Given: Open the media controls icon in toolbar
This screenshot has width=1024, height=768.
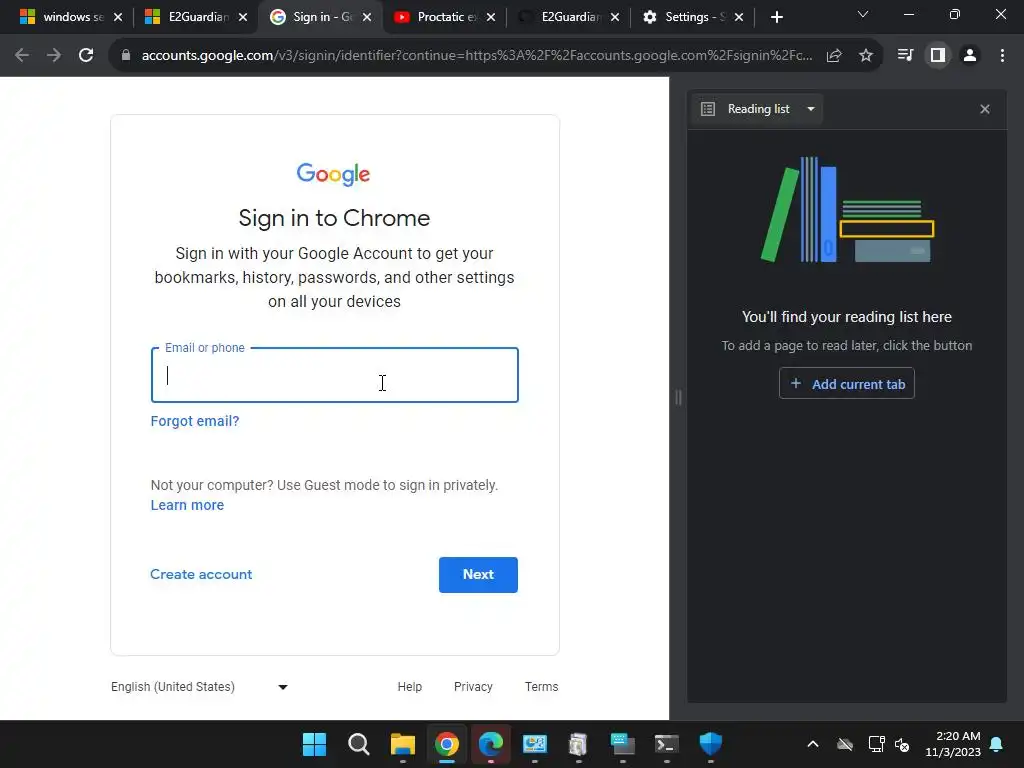Looking at the screenshot, I should 905,56.
